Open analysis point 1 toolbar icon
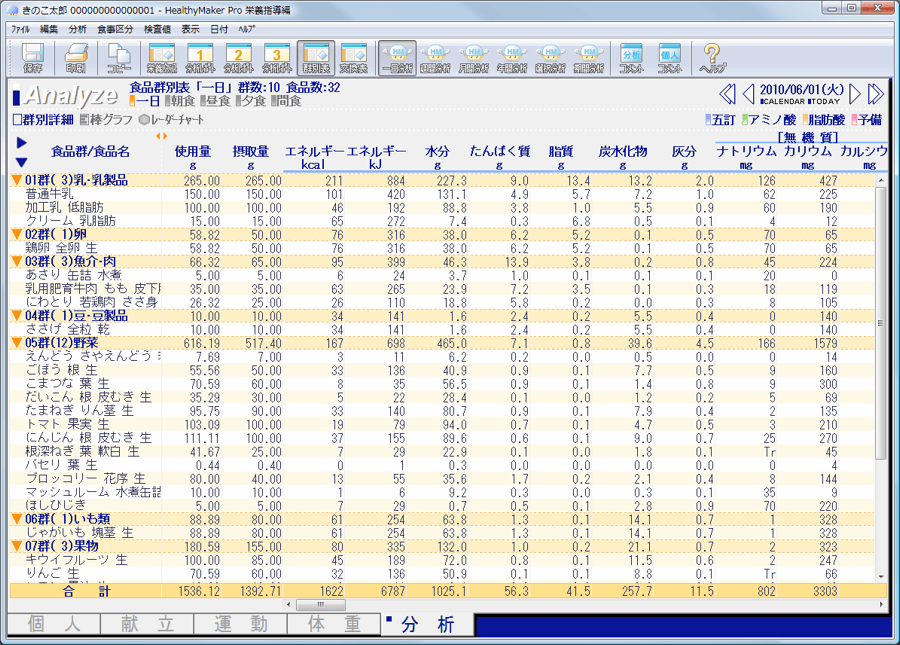Image resolution: width=900 pixels, height=645 pixels. point(200,59)
